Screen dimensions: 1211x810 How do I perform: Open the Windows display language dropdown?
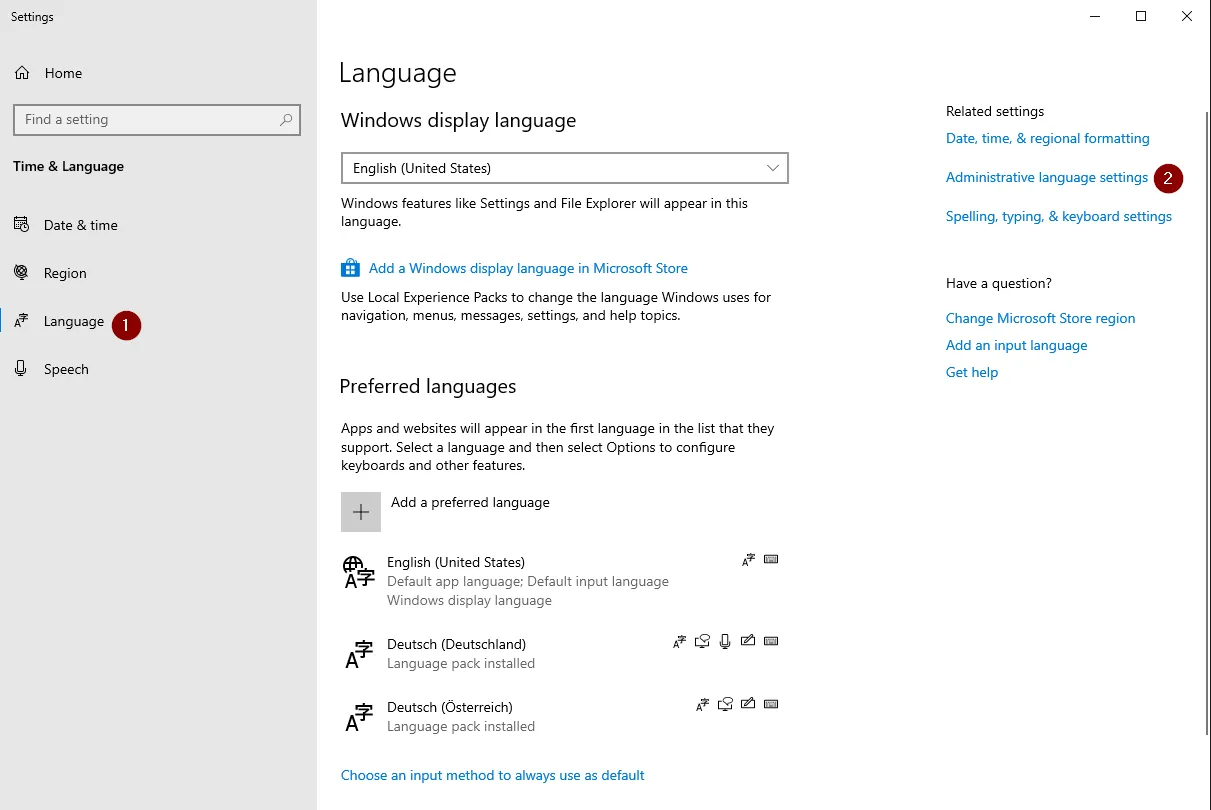(564, 168)
